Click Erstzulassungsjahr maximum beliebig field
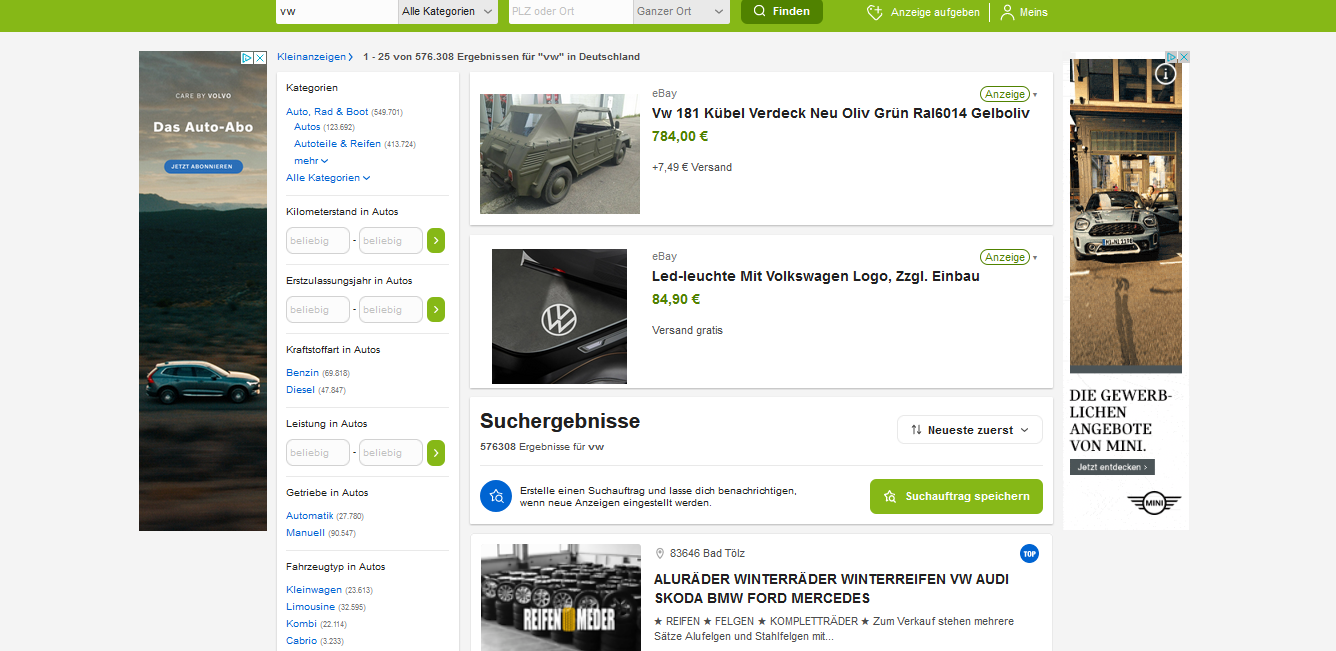This screenshot has width=1336, height=651. (391, 309)
